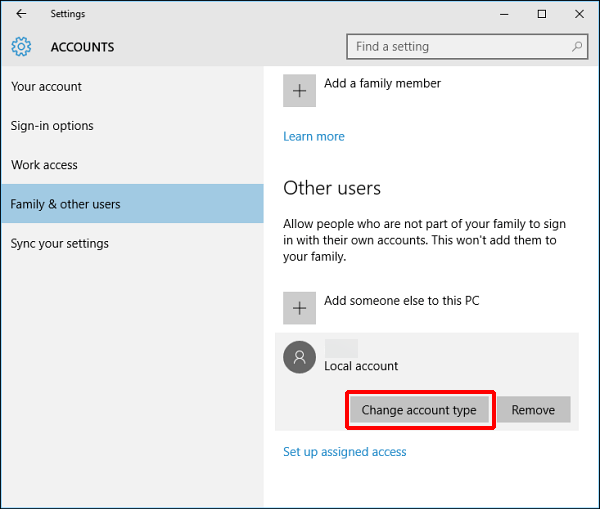
Task: Open the Work access page
Action: (44, 165)
